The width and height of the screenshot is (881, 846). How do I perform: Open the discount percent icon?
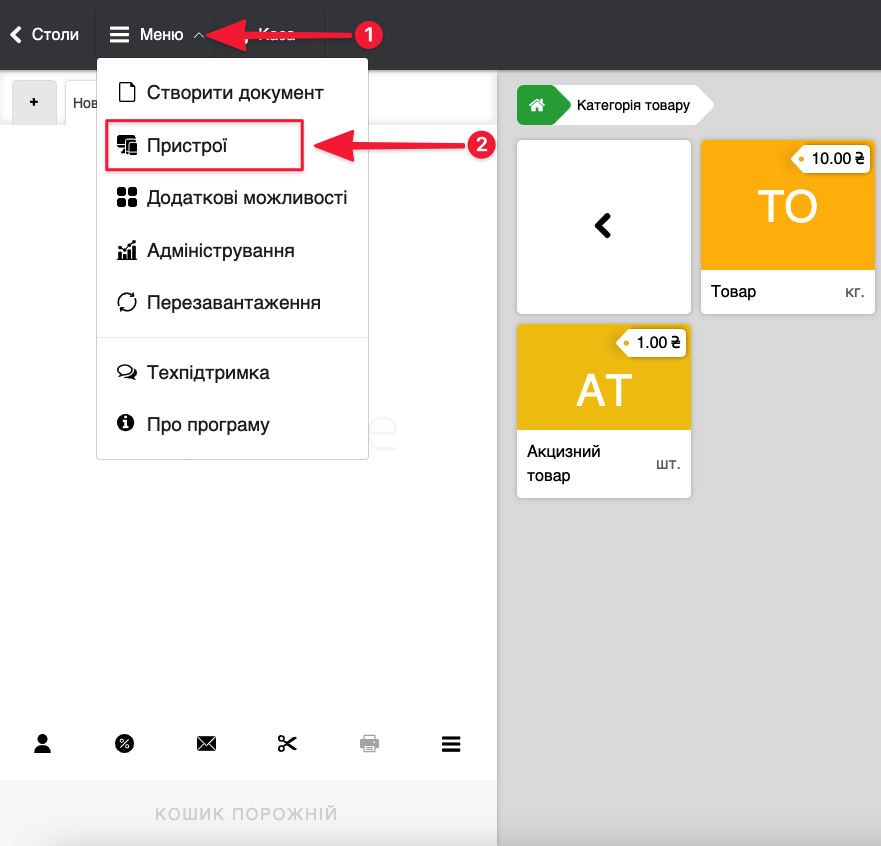pos(125,743)
